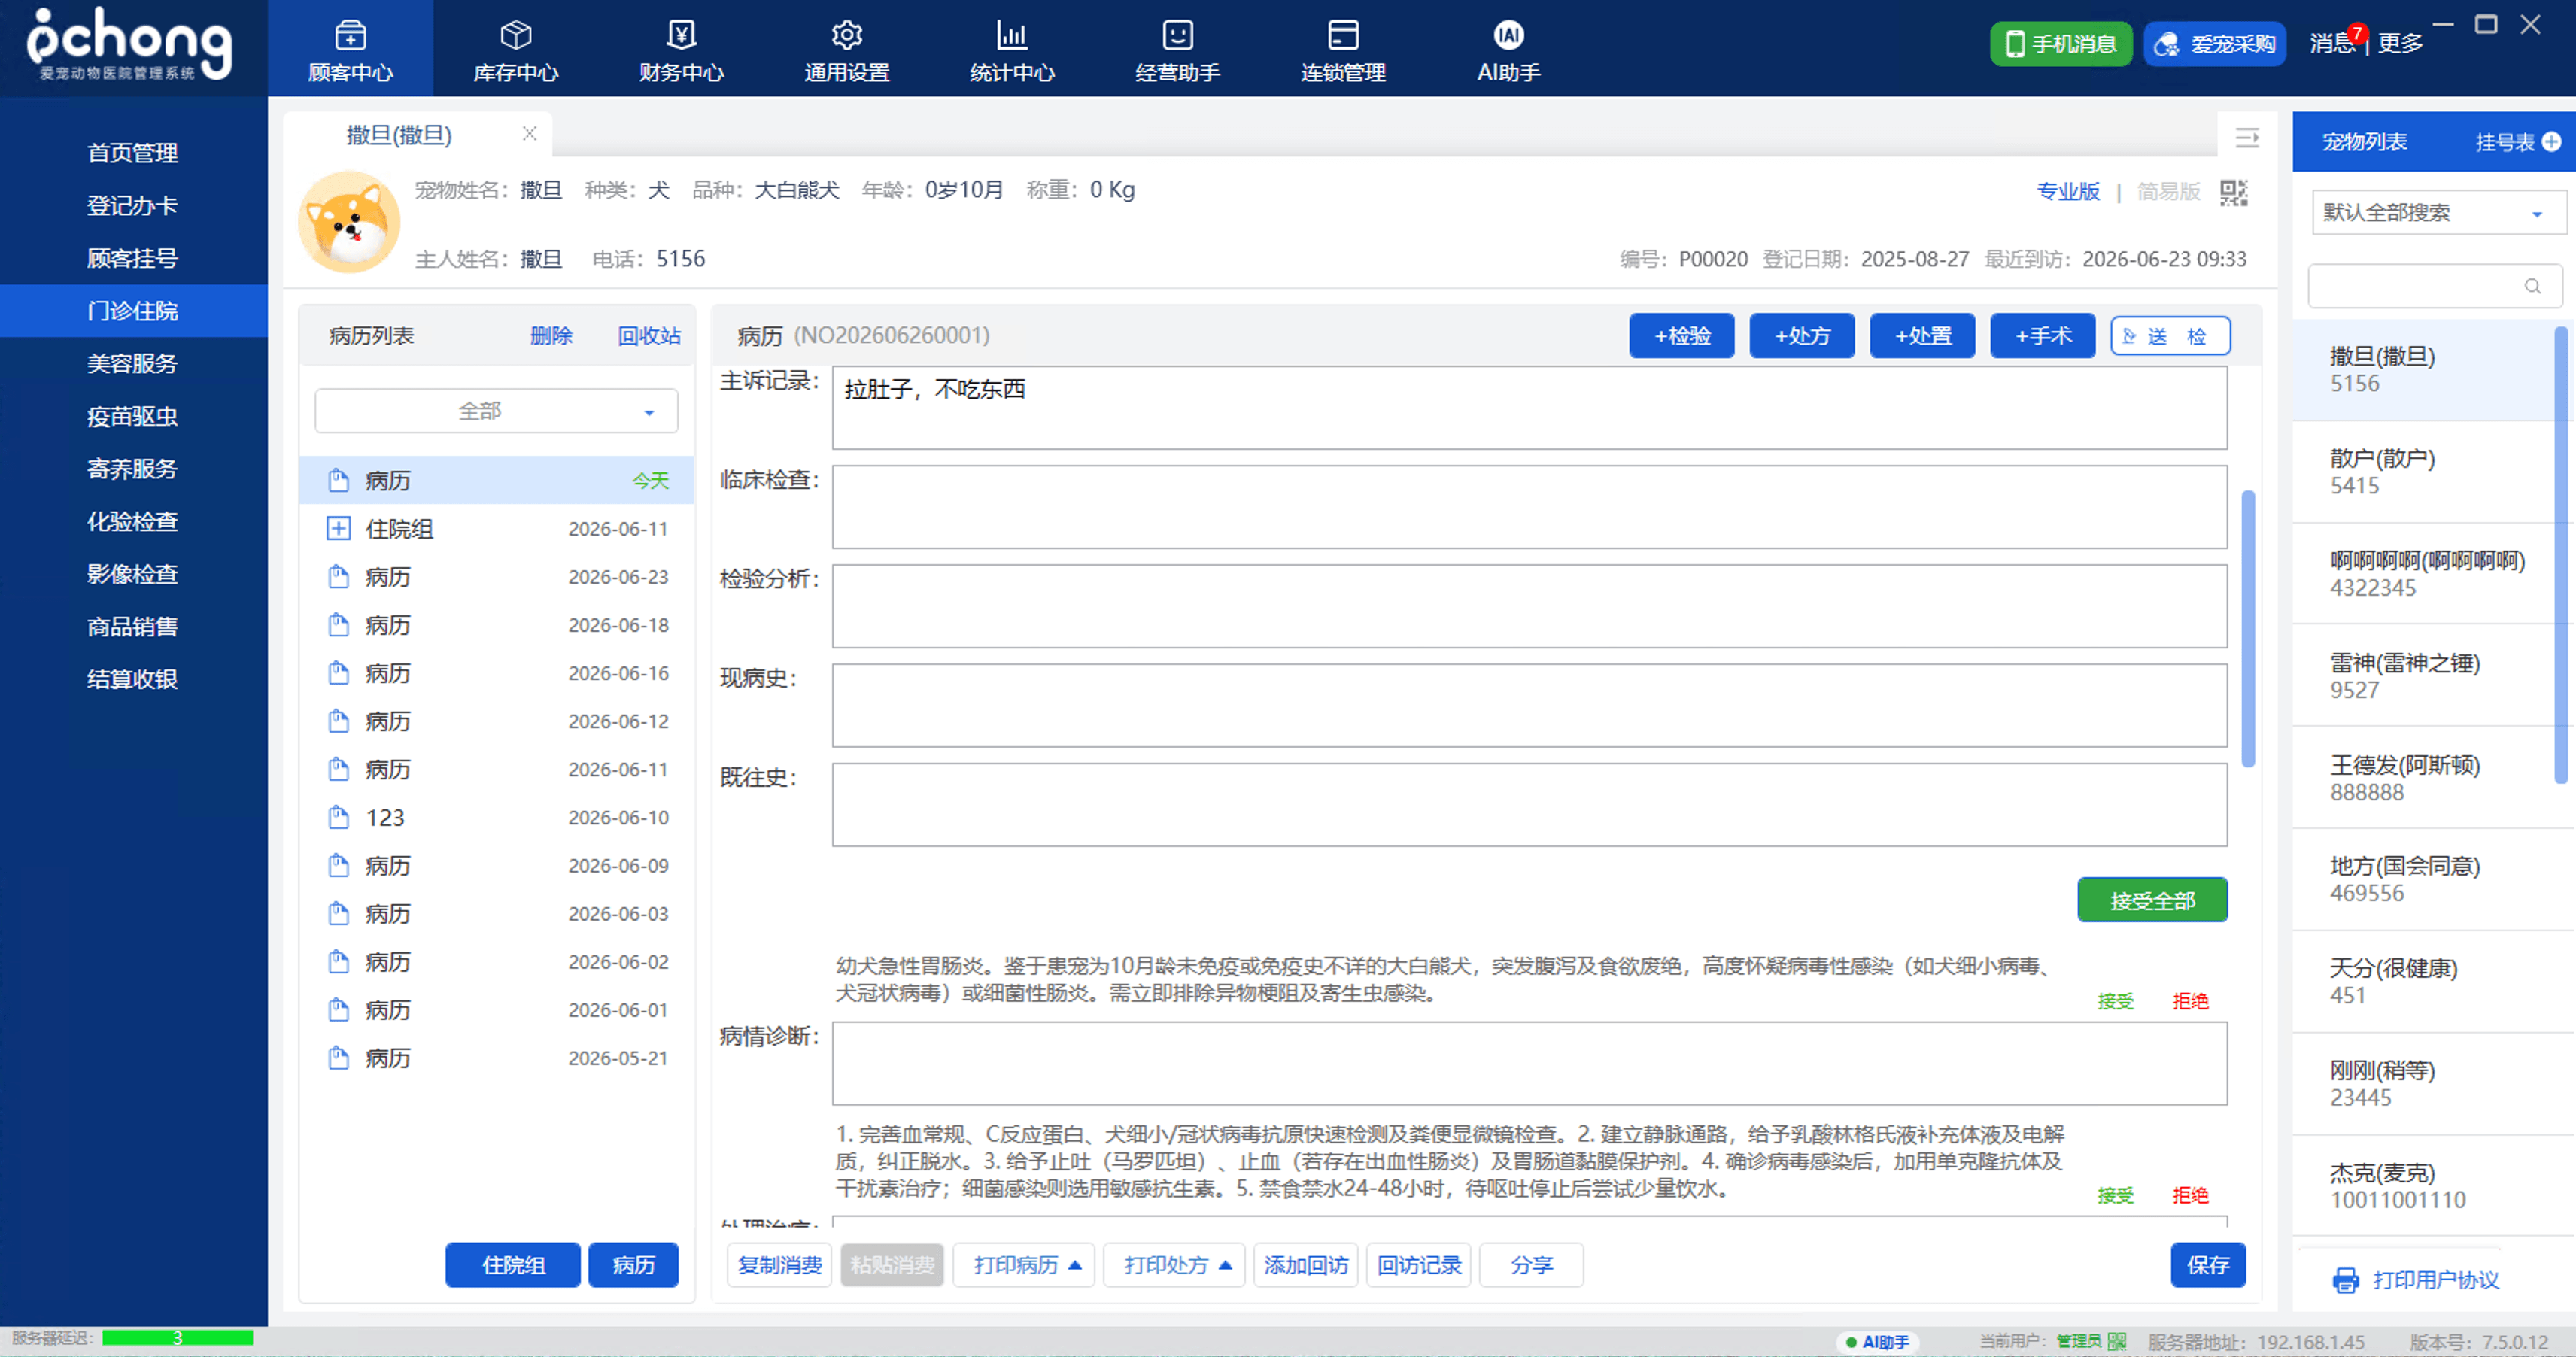This screenshot has height=1357, width=2576.
Task: Open the 顾客中心 module icon
Action: [350, 36]
